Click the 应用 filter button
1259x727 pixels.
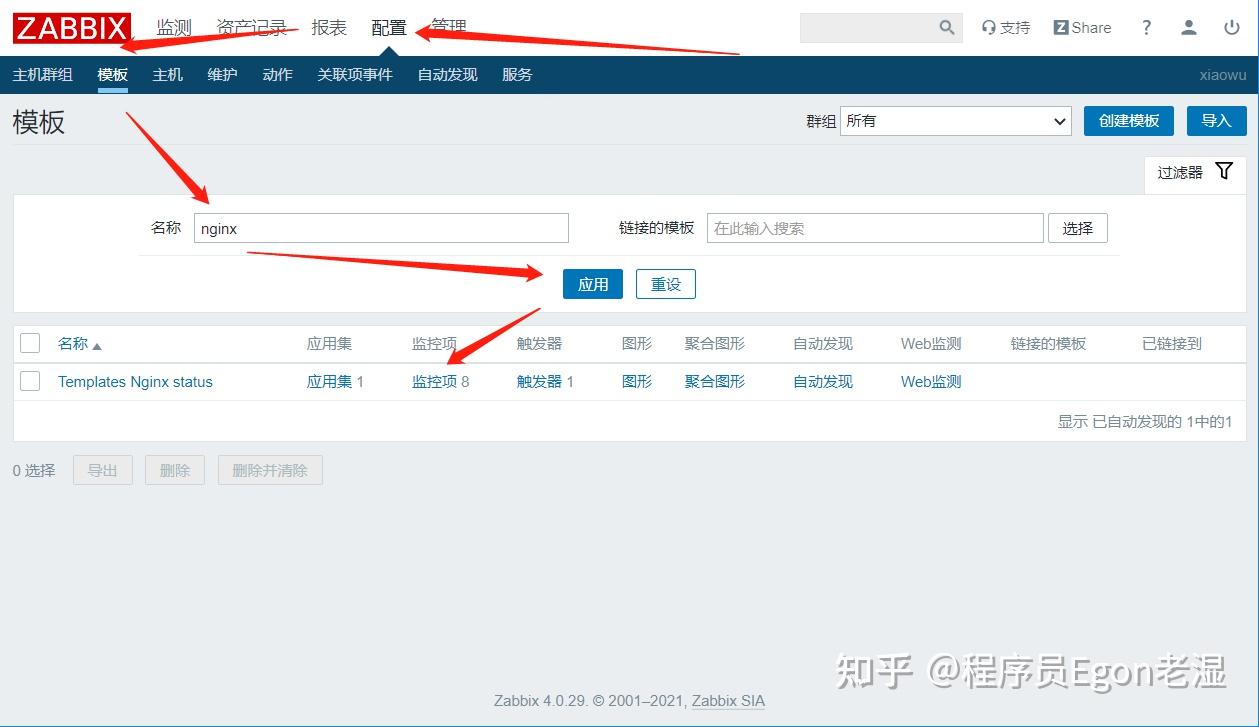coord(593,284)
